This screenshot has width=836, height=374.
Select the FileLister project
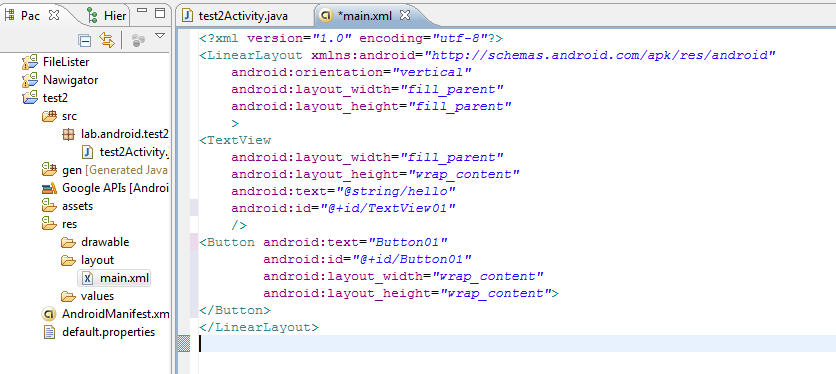[x=66, y=62]
